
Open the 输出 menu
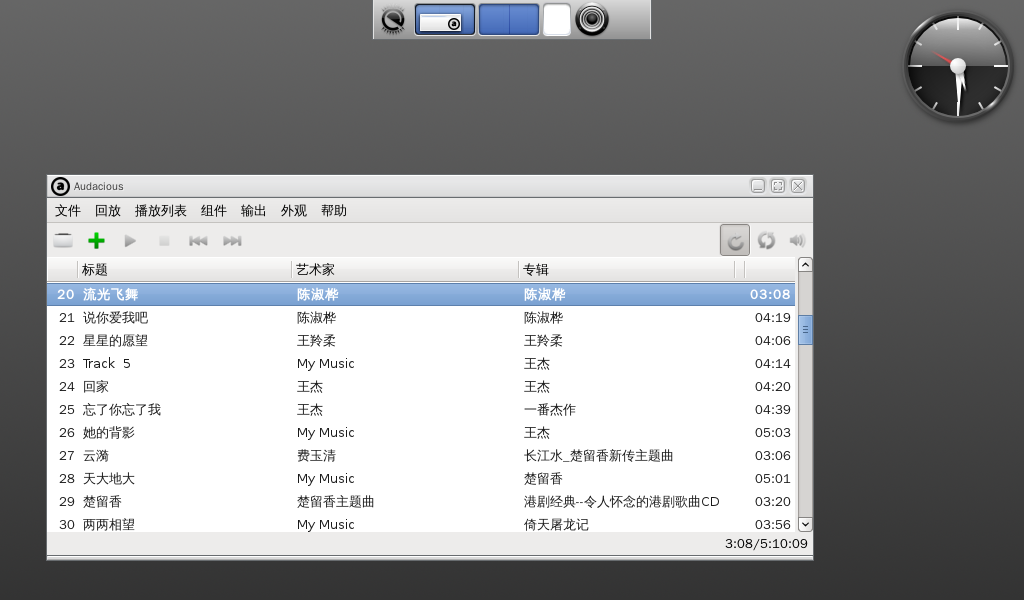253,210
